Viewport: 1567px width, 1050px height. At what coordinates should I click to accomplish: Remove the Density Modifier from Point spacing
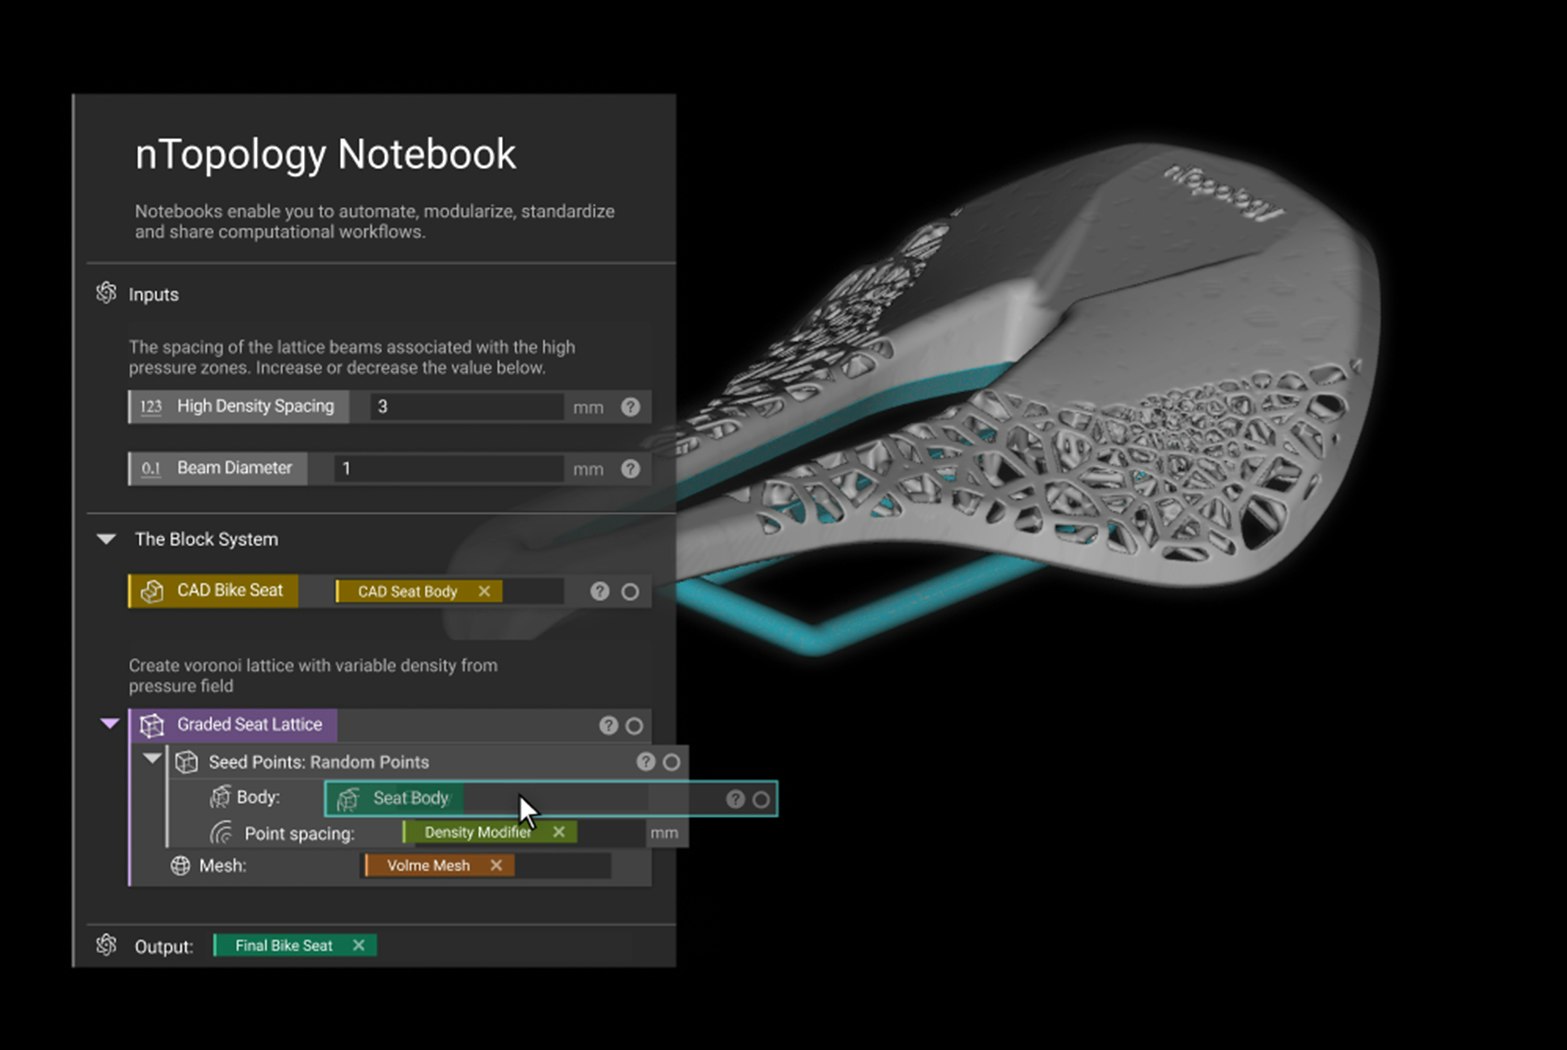[559, 831]
